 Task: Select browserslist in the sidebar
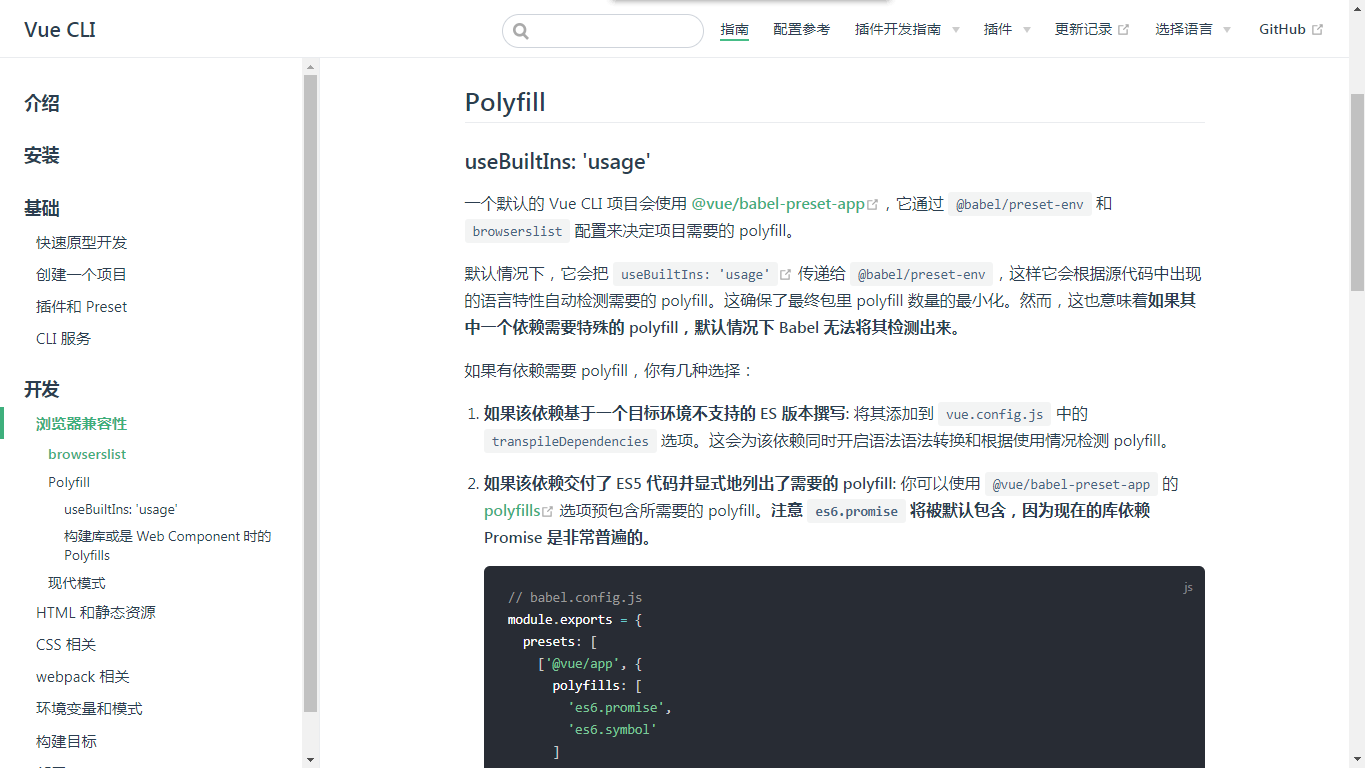tap(87, 454)
